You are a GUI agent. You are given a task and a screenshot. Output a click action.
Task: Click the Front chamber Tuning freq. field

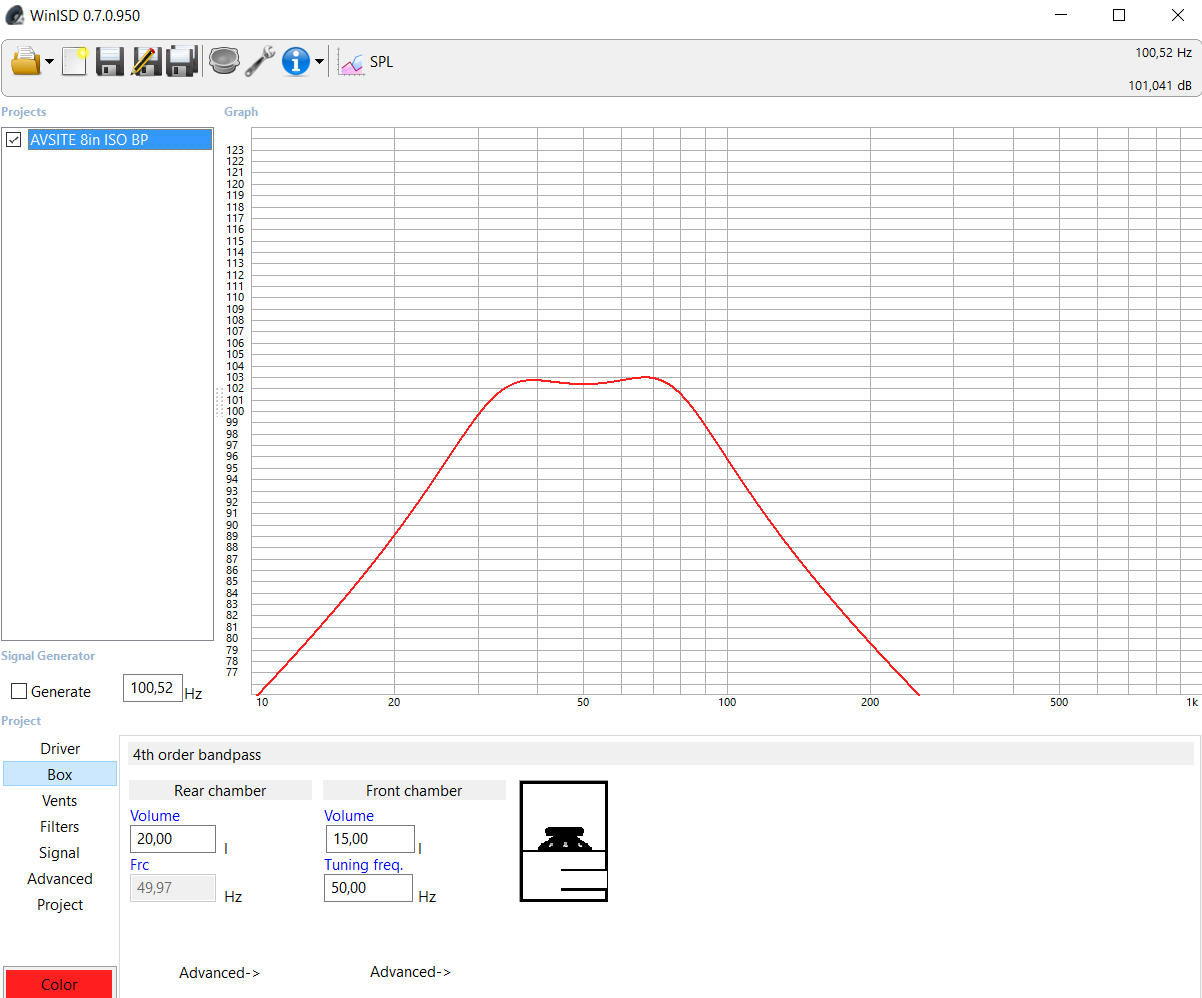tap(368, 888)
